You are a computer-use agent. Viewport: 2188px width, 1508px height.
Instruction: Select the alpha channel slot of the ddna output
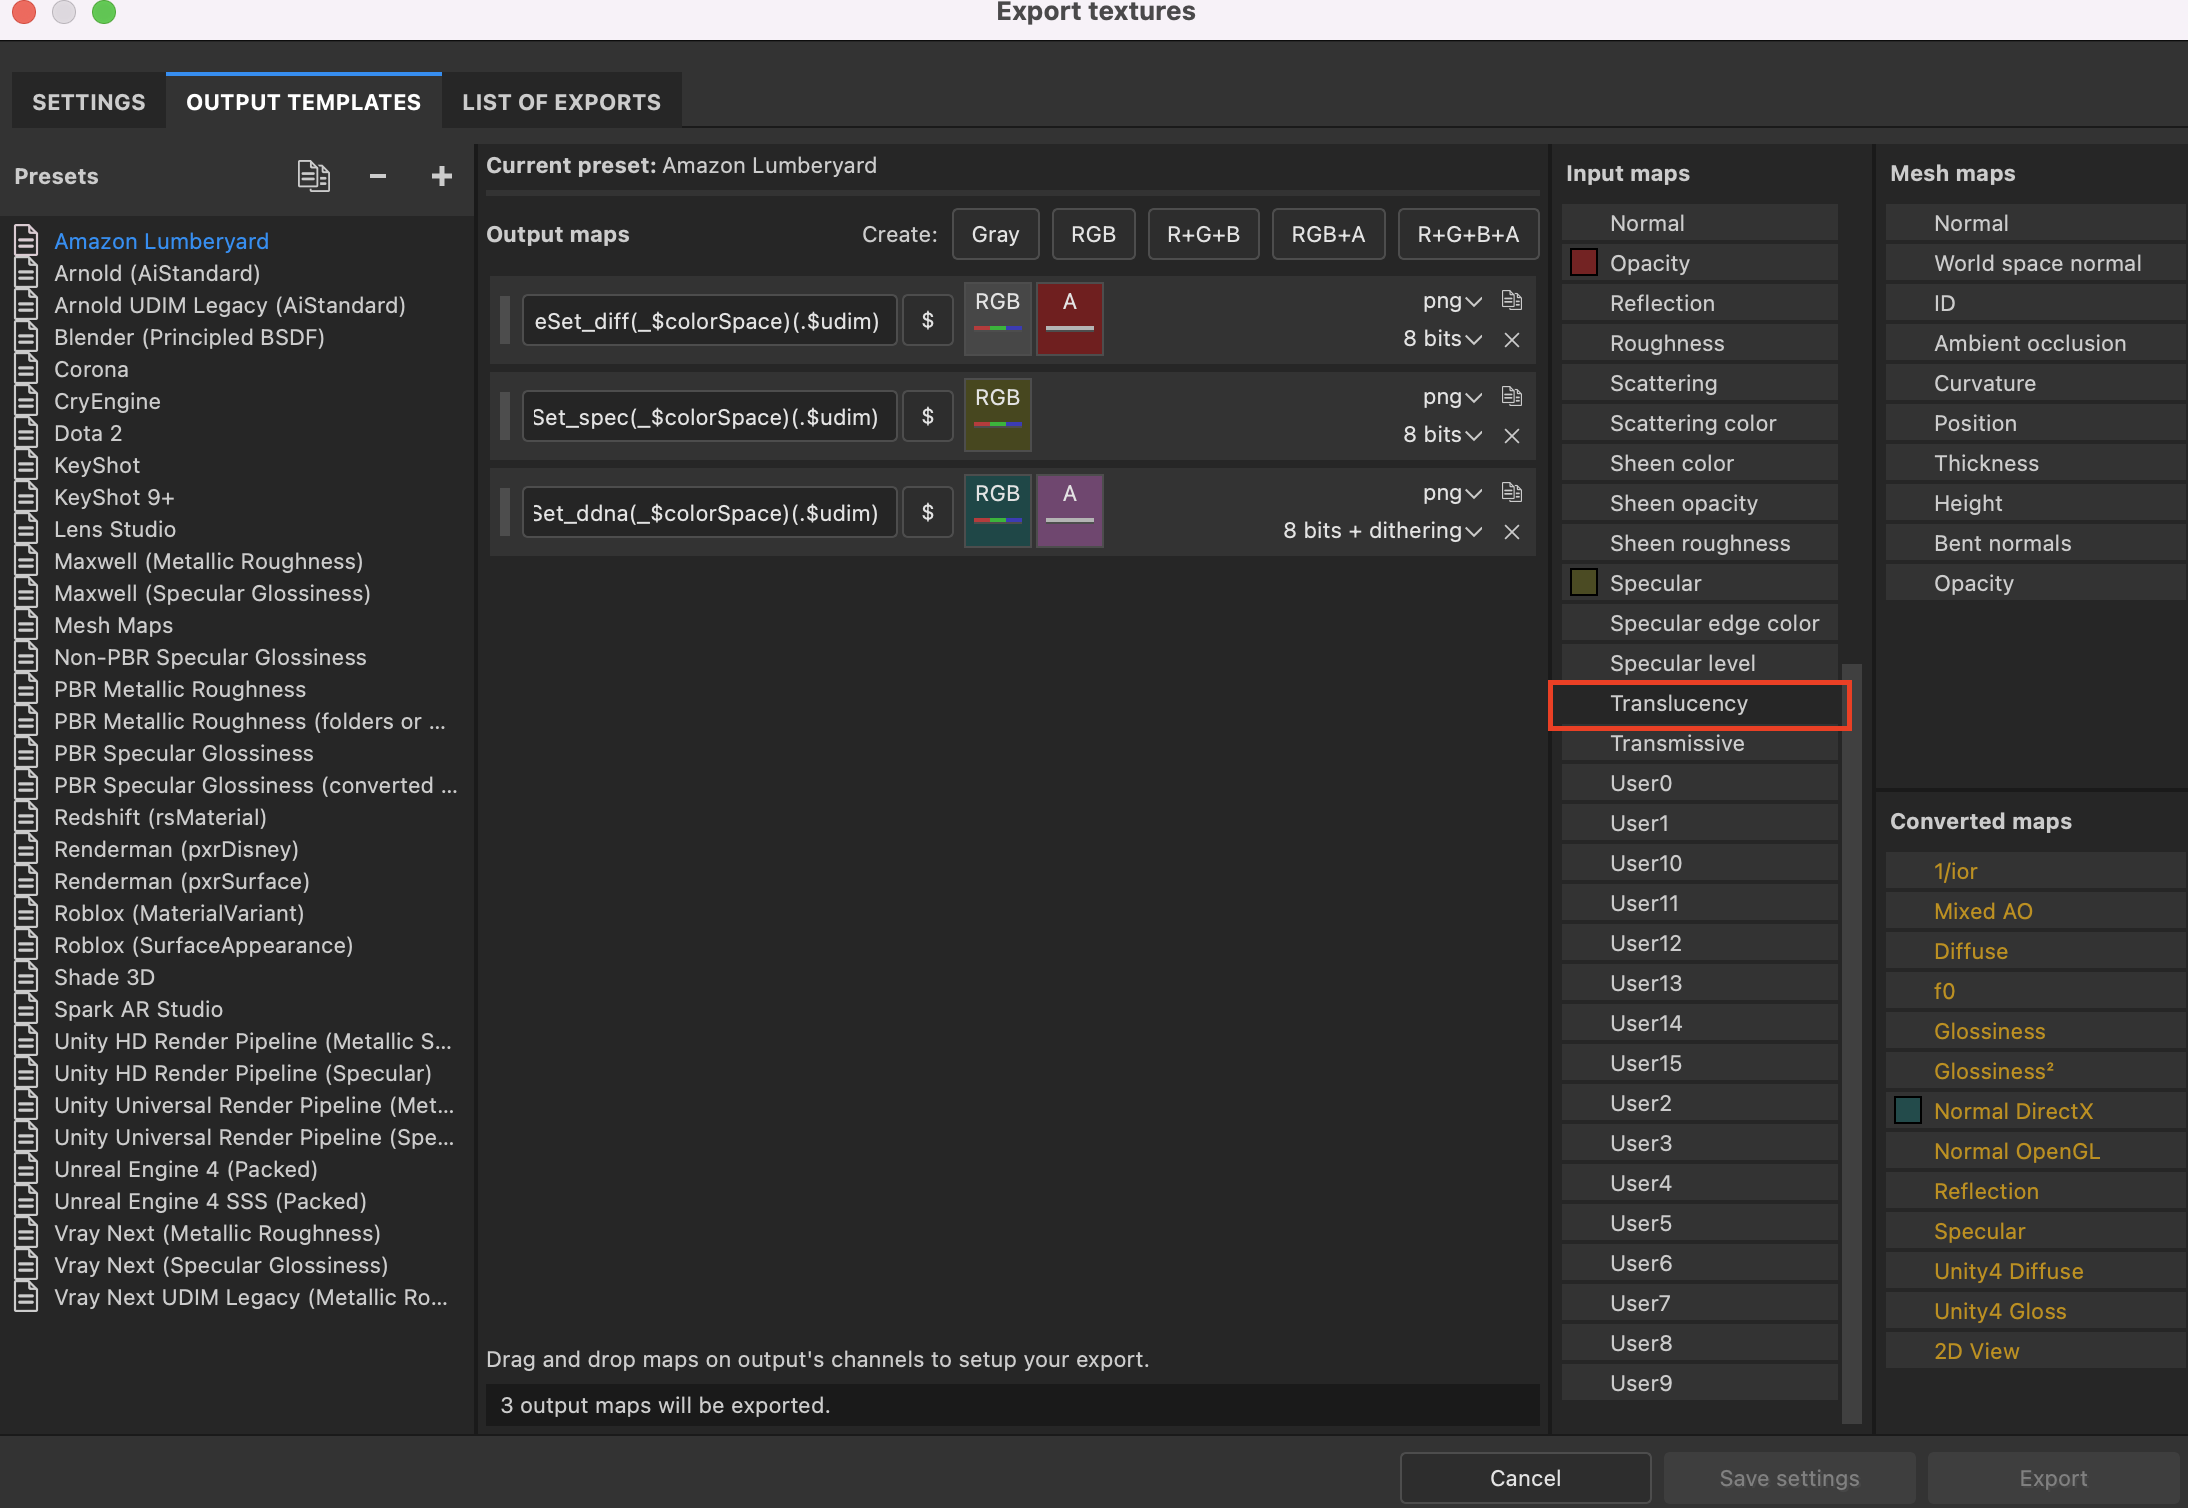coord(1069,510)
